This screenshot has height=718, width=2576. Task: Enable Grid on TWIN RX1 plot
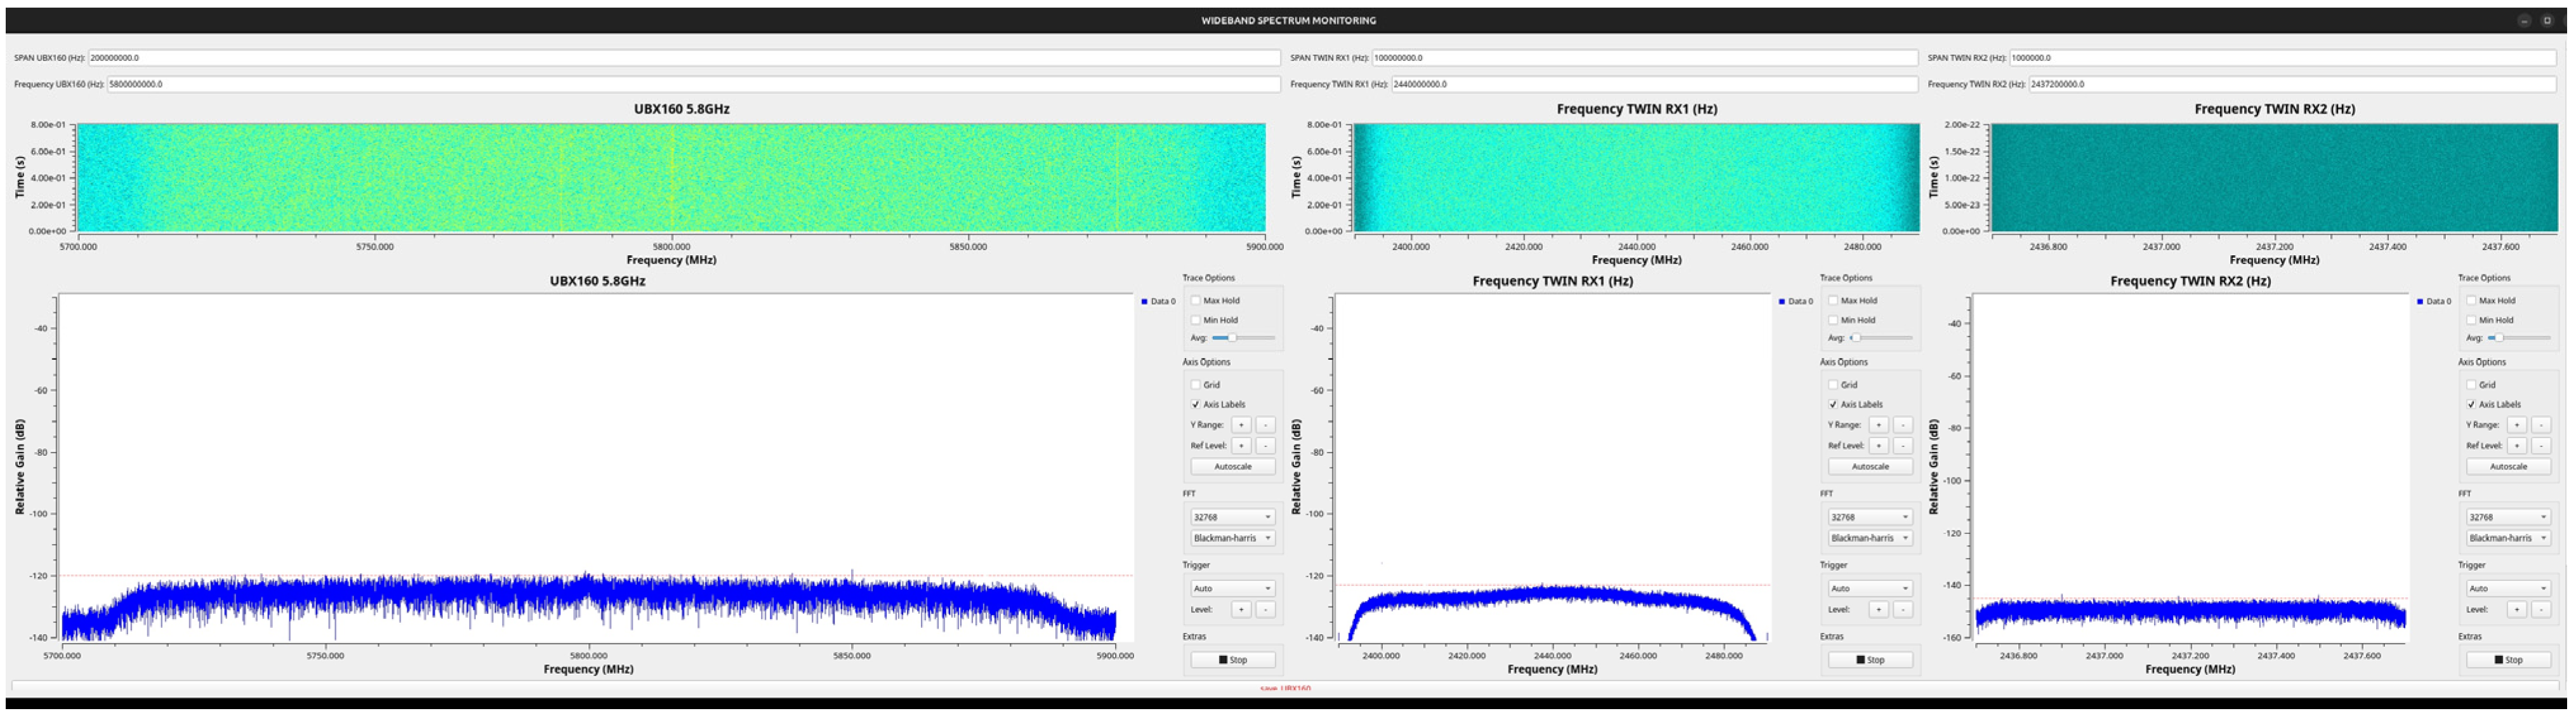[x=1833, y=385]
